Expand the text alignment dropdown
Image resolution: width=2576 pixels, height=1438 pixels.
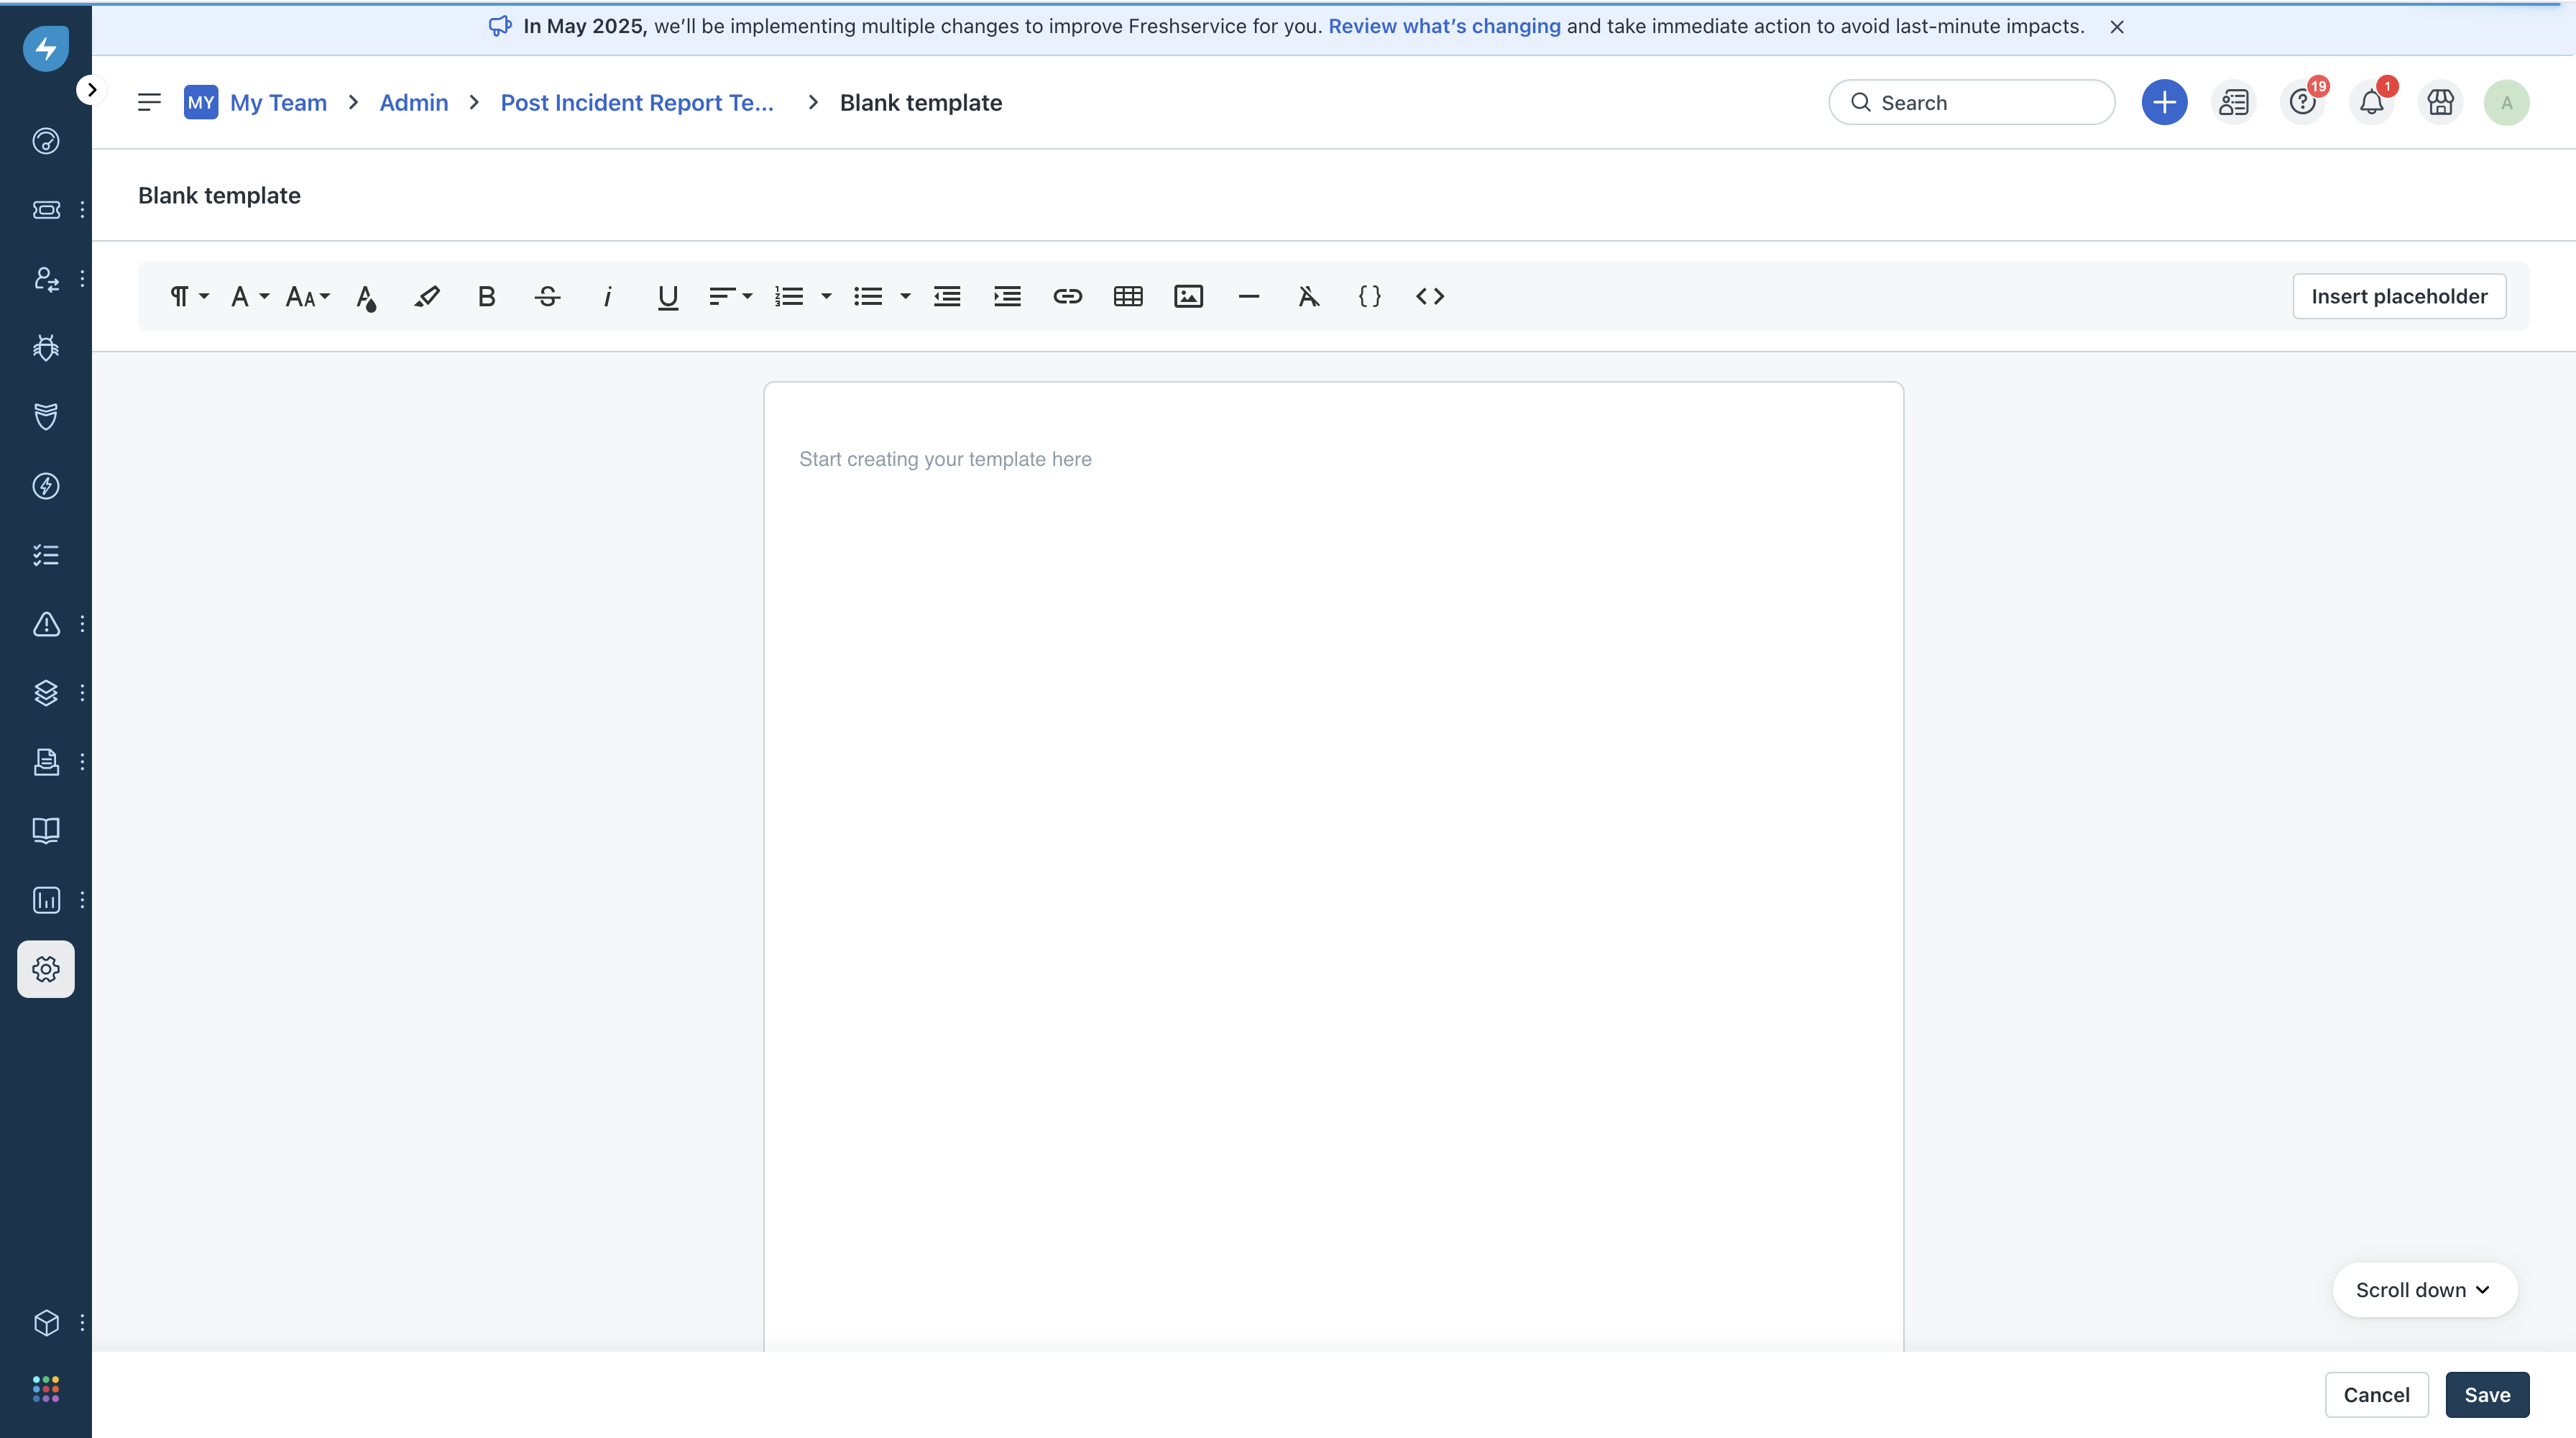[730, 296]
